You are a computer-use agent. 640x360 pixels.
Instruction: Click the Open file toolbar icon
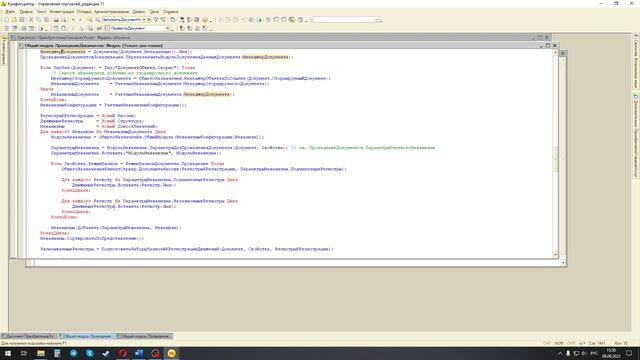point(14,20)
